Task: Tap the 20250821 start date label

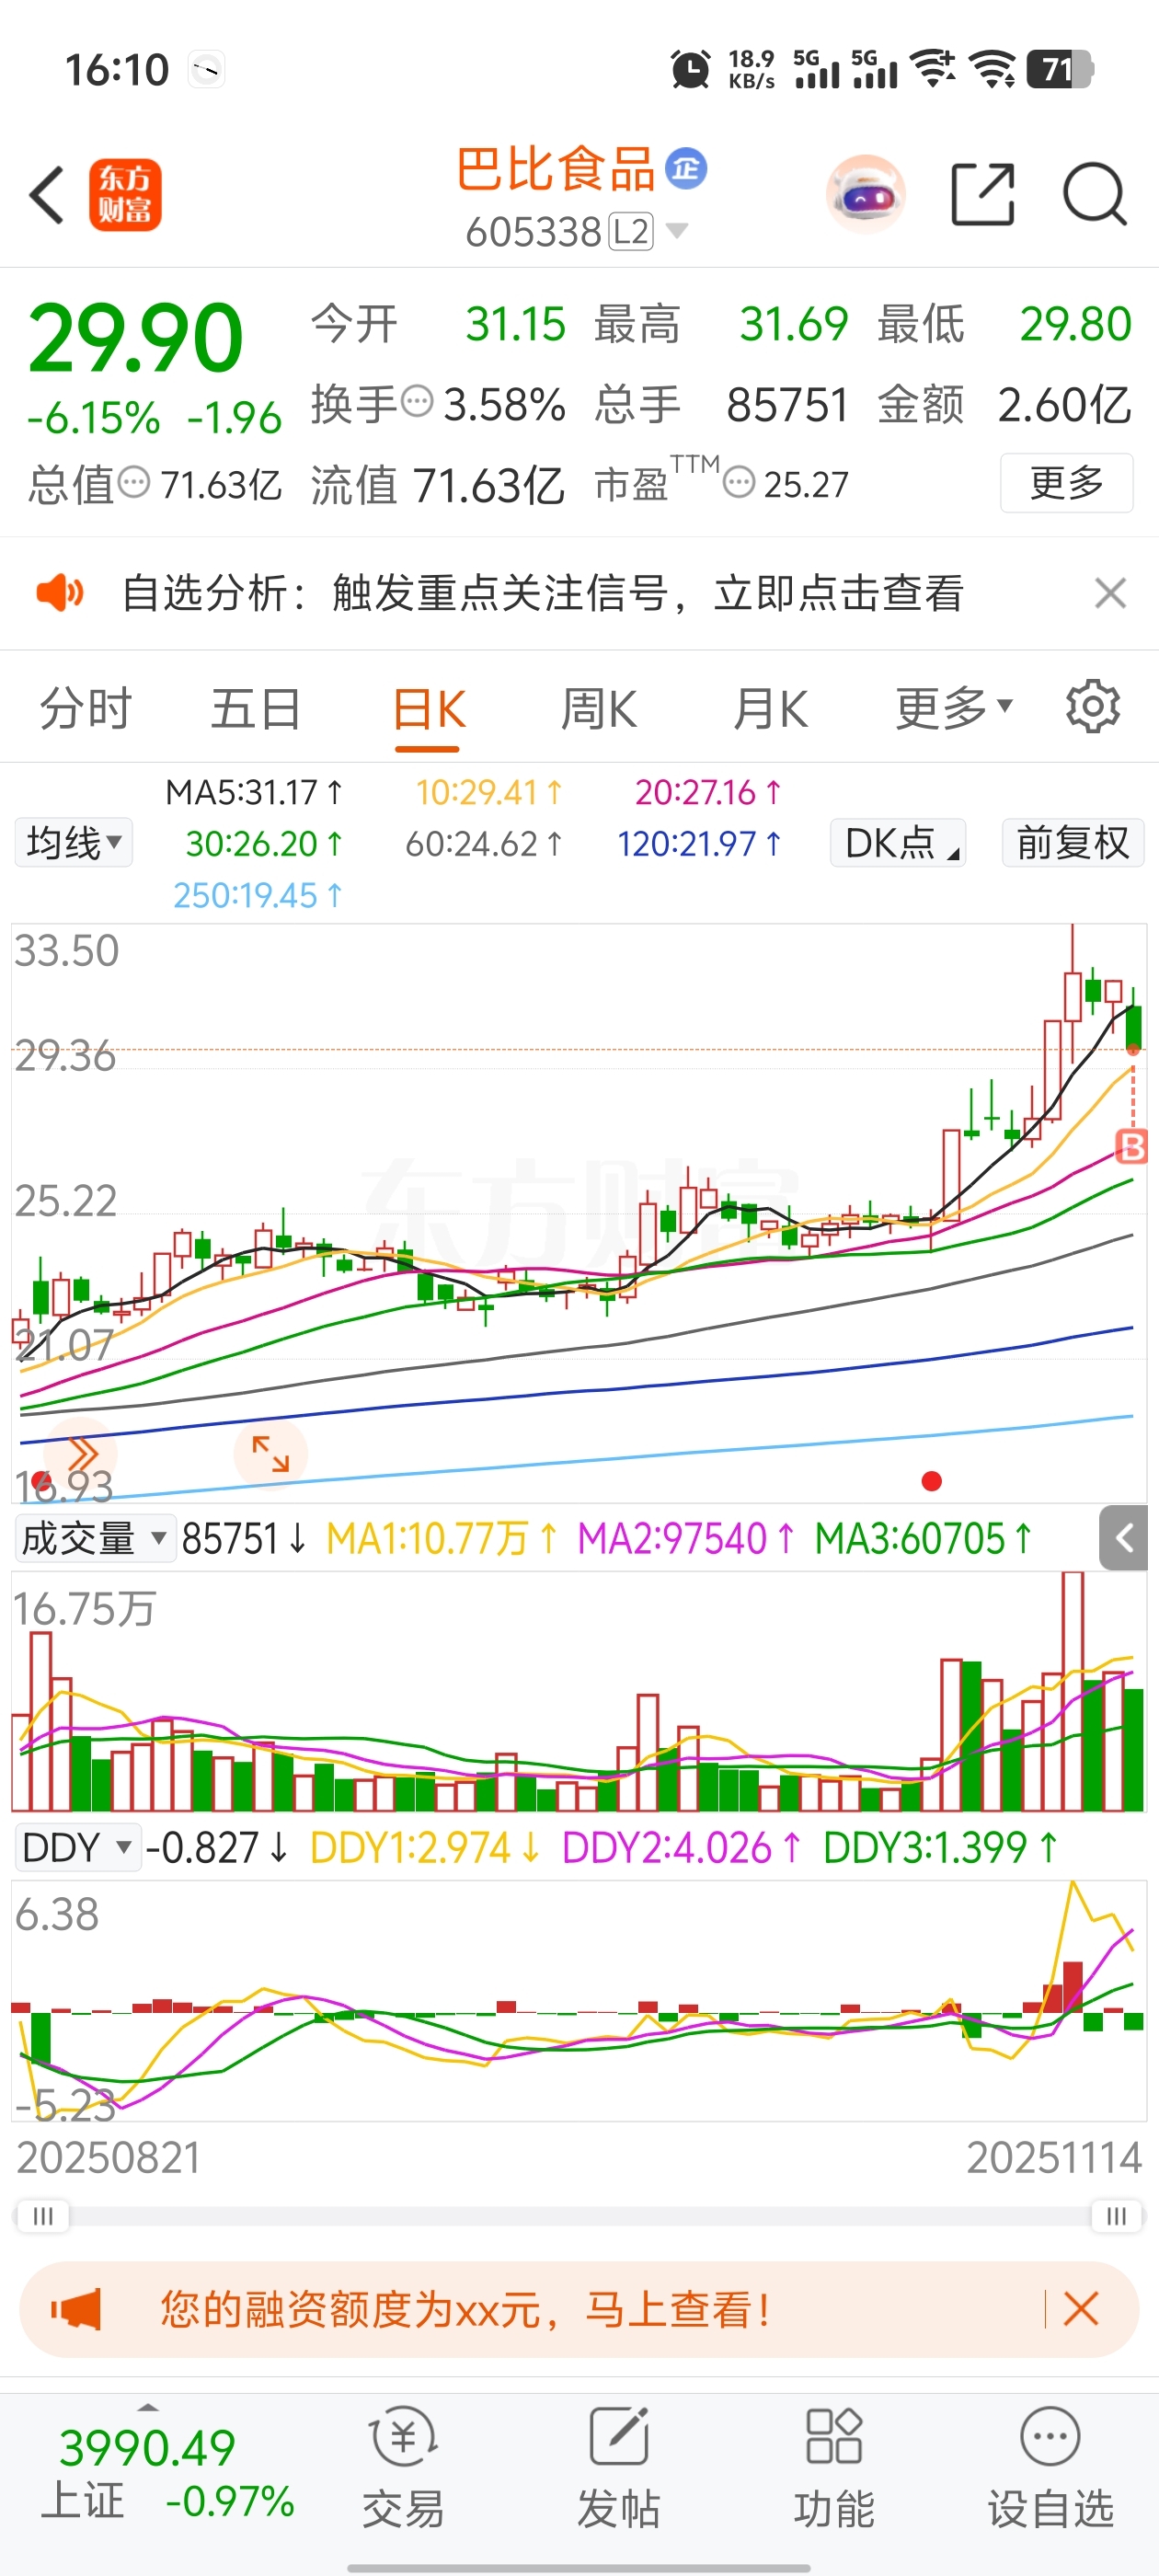Action: (x=109, y=2157)
